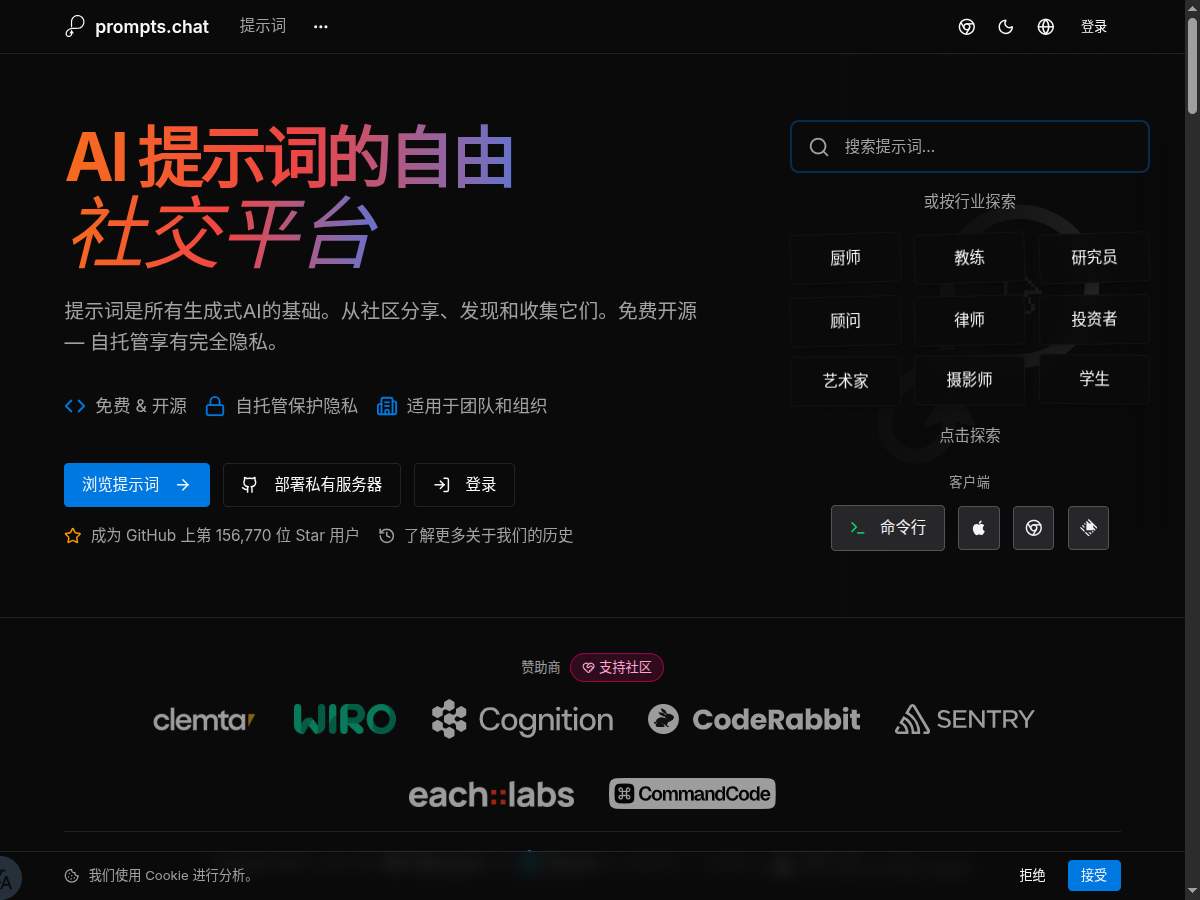Accept cookies with the 接受 button
The height and width of the screenshot is (900, 1200).
pos(1094,876)
